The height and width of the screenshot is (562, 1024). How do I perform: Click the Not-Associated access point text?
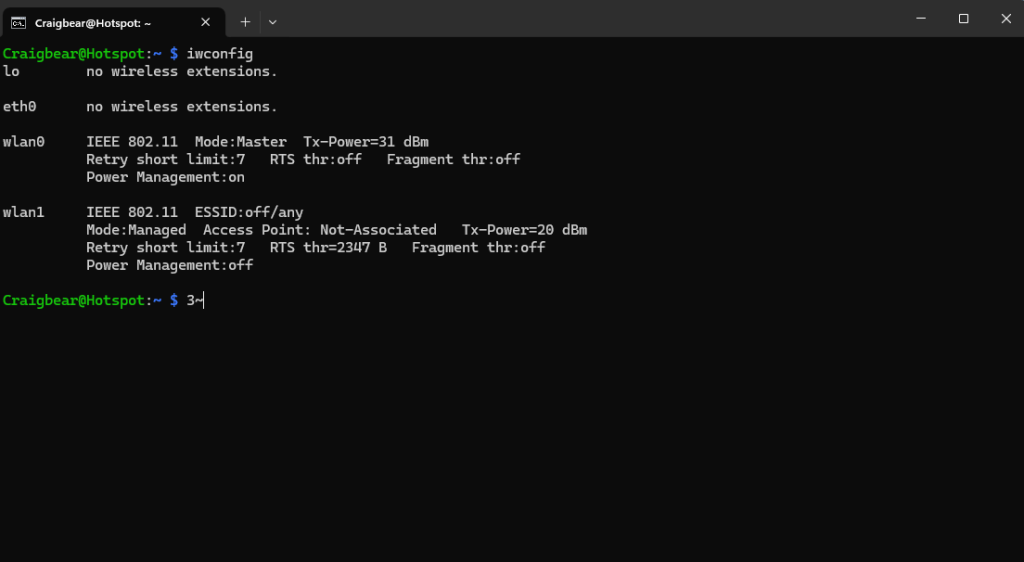(378, 230)
